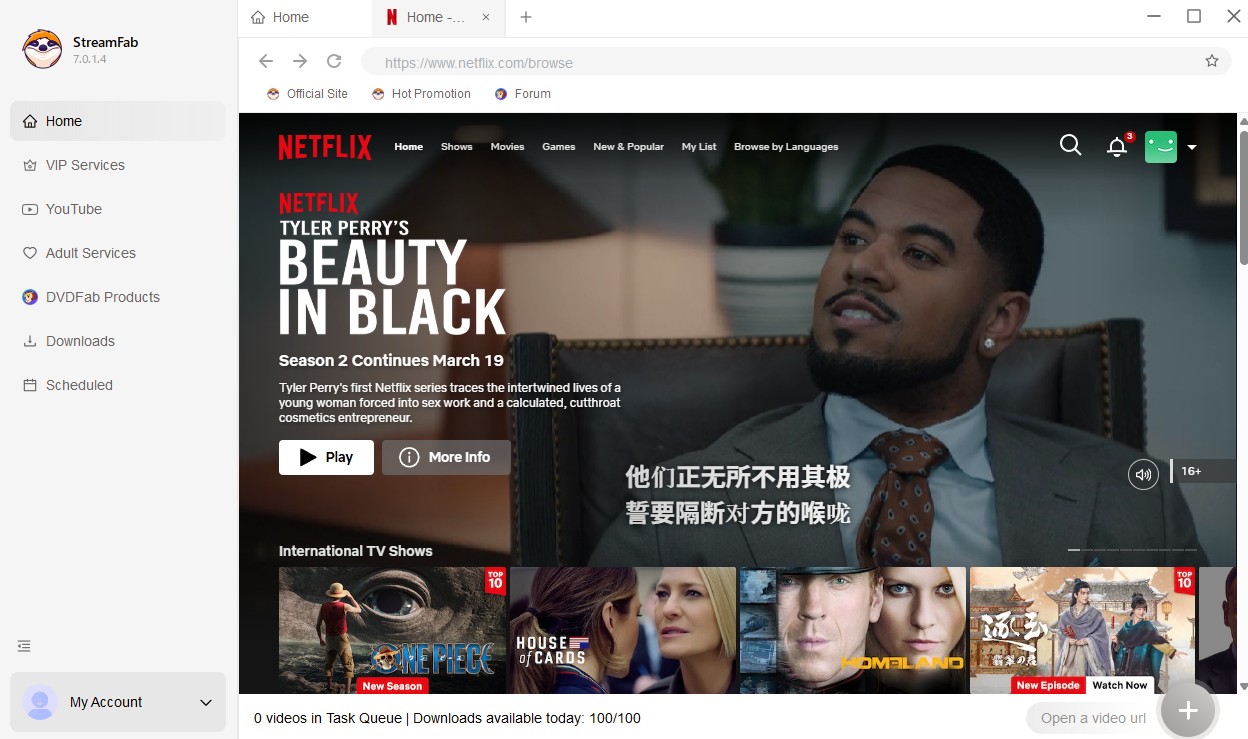This screenshot has height=739, width=1248.
Task: Collapse the sidebar menu icon
Action: [25, 646]
